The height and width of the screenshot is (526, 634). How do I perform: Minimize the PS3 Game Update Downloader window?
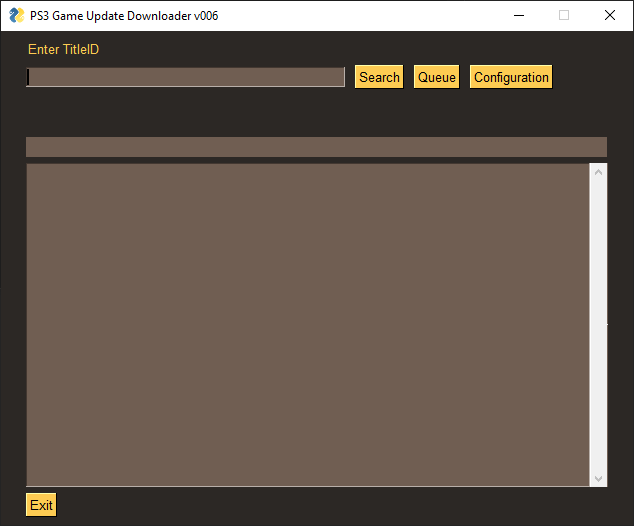coord(518,15)
